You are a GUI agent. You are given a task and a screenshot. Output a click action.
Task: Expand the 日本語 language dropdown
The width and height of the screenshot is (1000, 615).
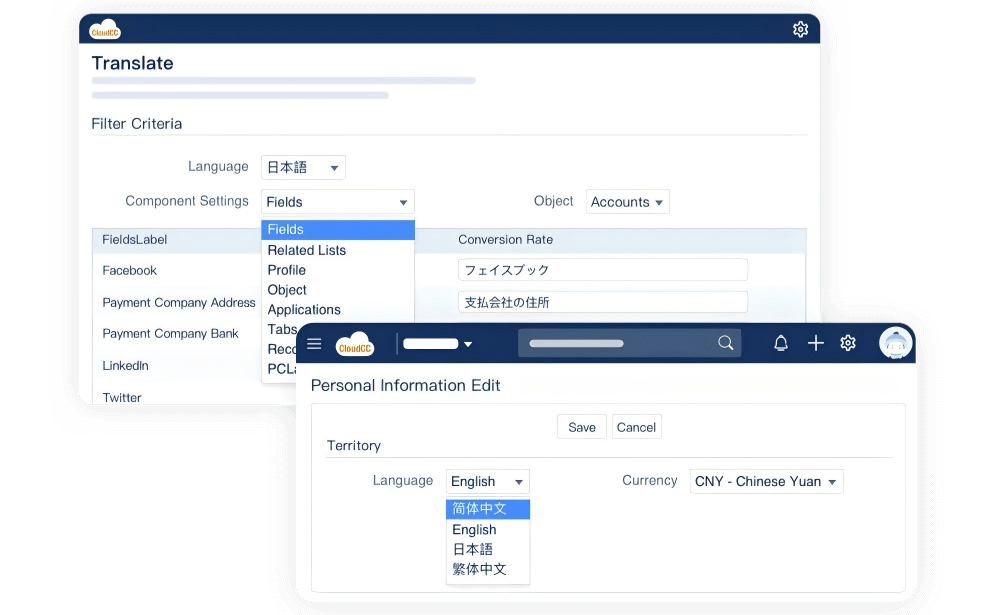click(303, 168)
